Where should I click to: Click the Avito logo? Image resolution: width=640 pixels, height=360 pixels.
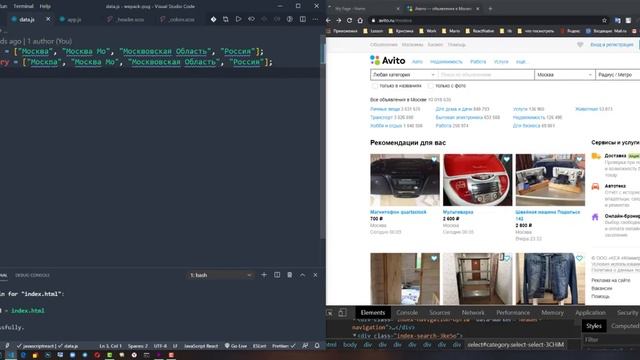[x=387, y=60]
